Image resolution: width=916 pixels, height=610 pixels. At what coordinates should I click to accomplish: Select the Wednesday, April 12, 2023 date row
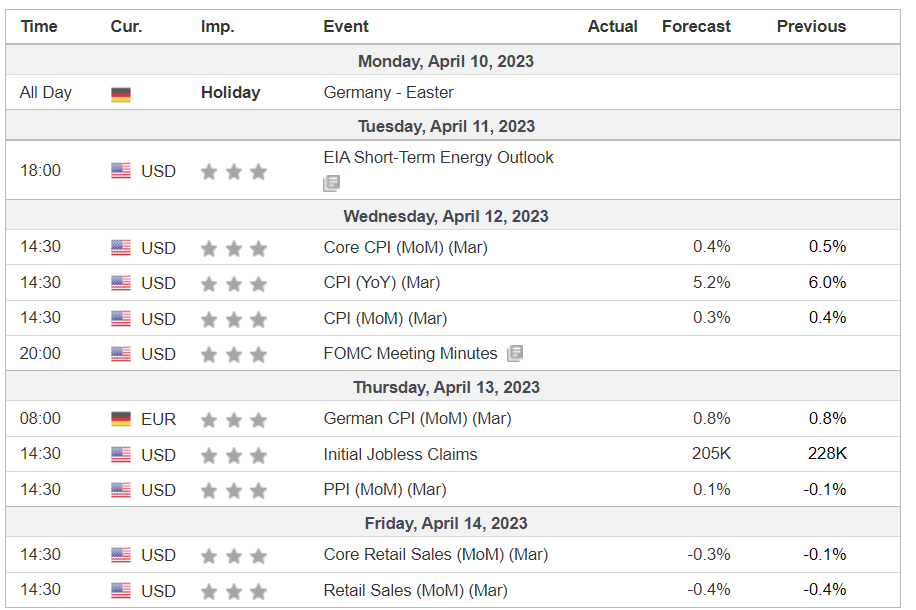453,216
